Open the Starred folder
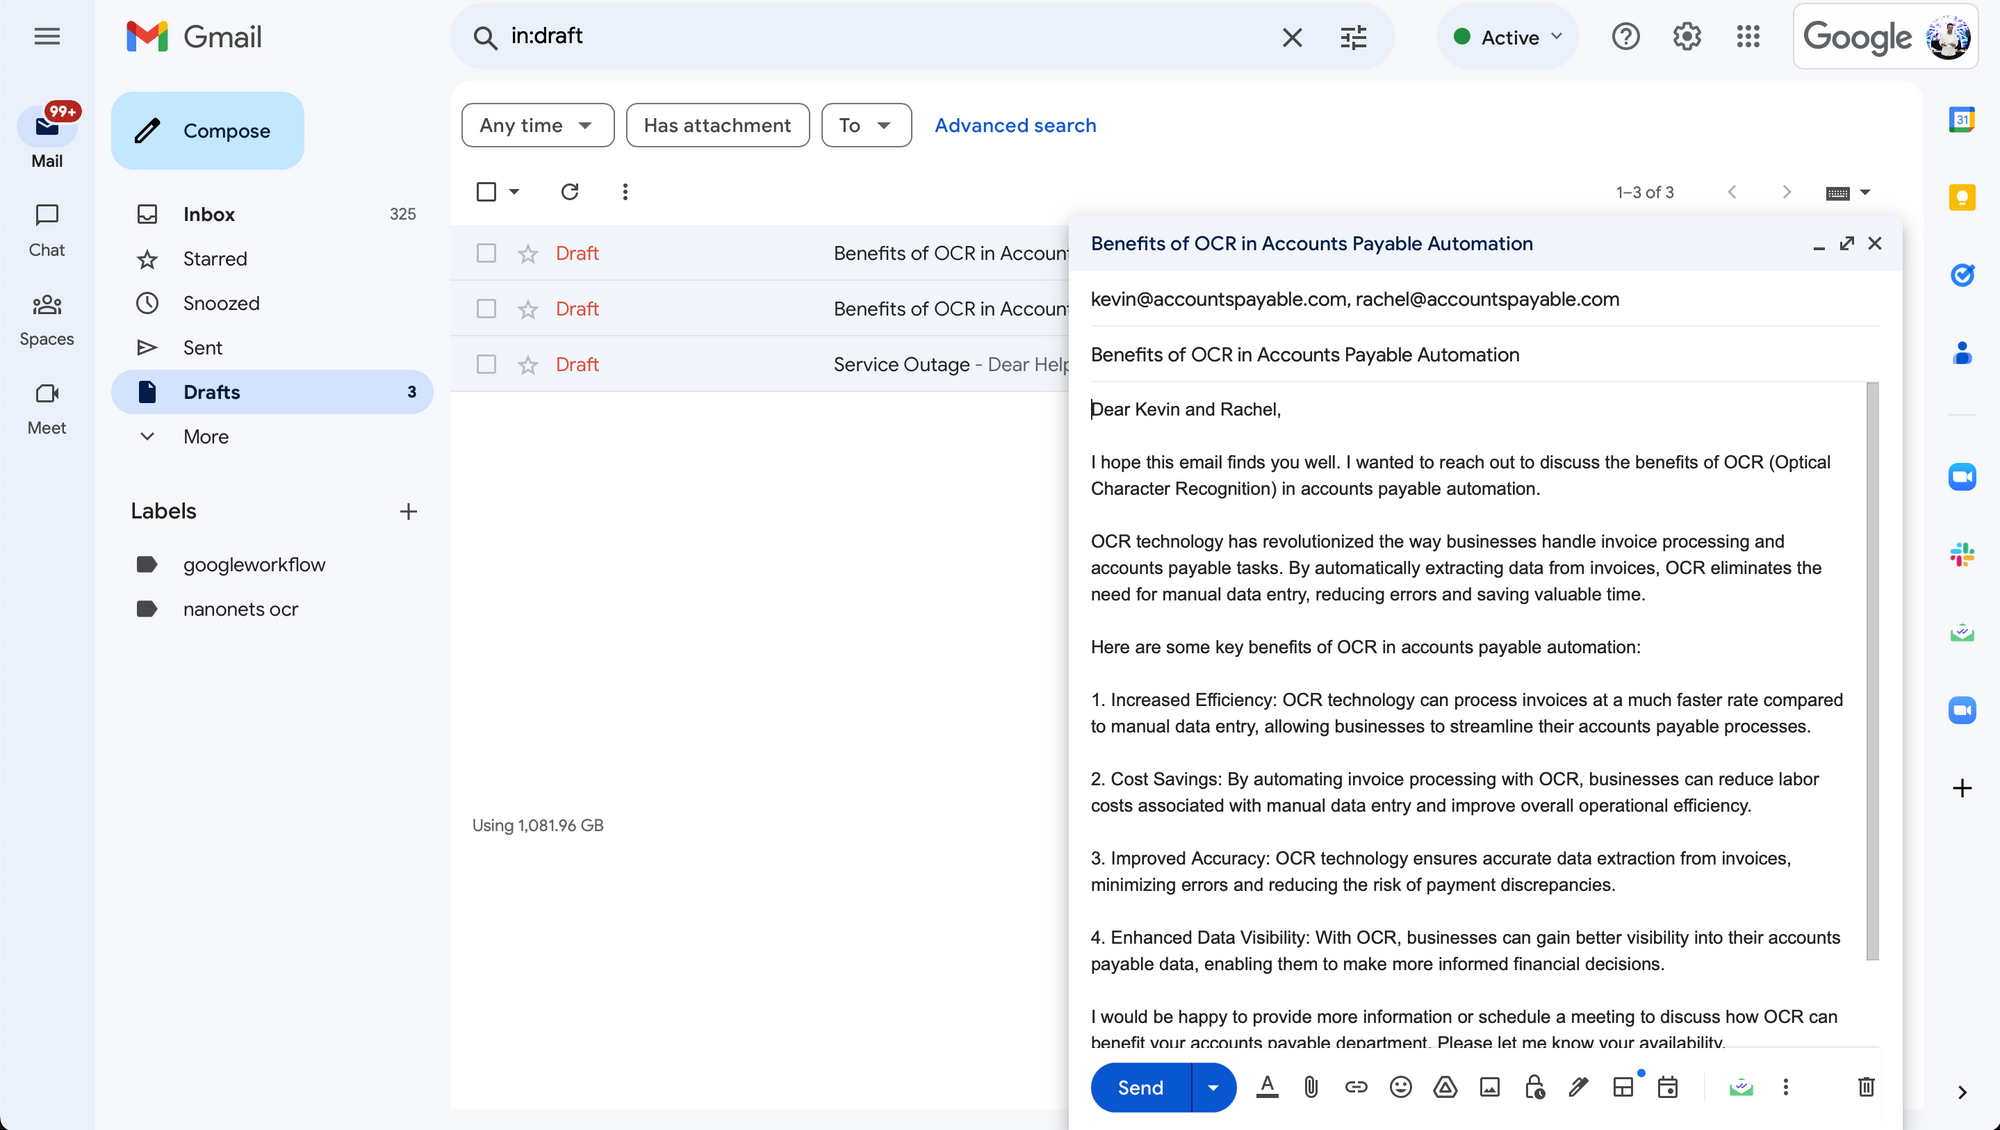The height and width of the screenshot is (1130, 2000). click(215, 259)
